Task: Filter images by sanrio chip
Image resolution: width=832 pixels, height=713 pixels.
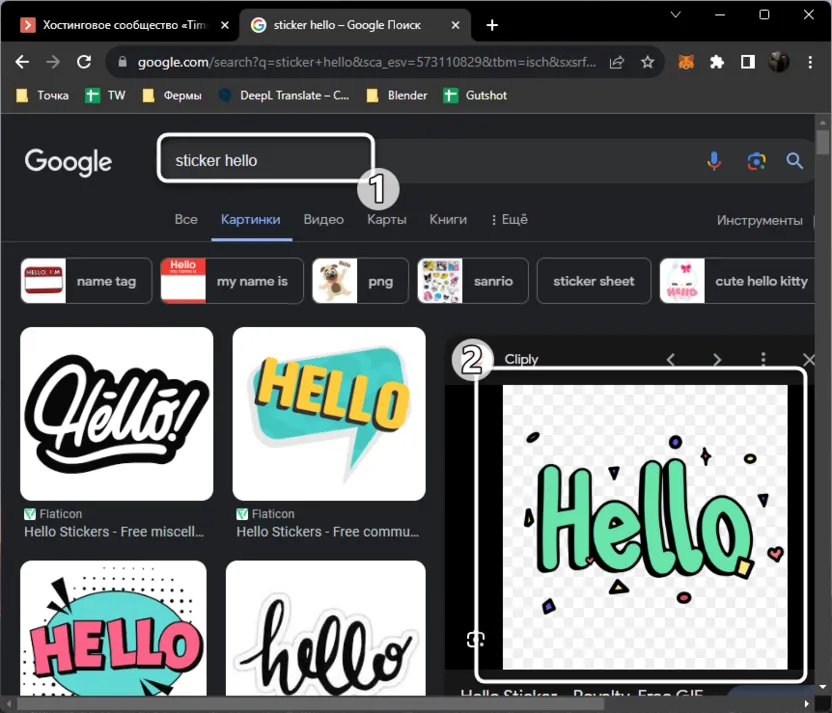Action: click(473, 281)
